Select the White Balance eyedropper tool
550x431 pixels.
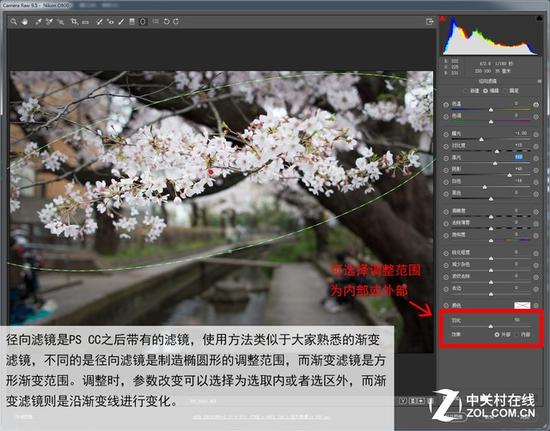pyautogui.click(x=38, y=22)
